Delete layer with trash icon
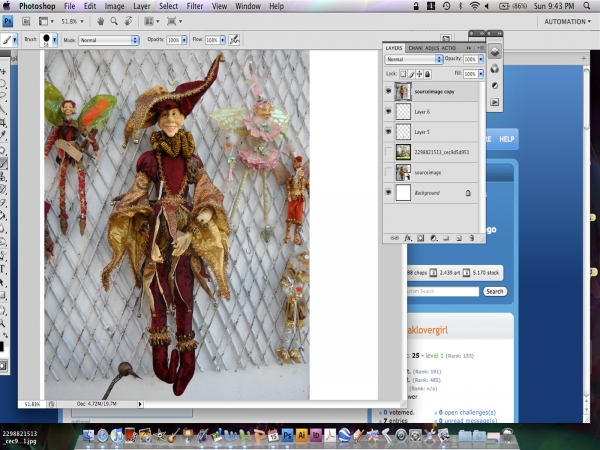 click(471, 238)
